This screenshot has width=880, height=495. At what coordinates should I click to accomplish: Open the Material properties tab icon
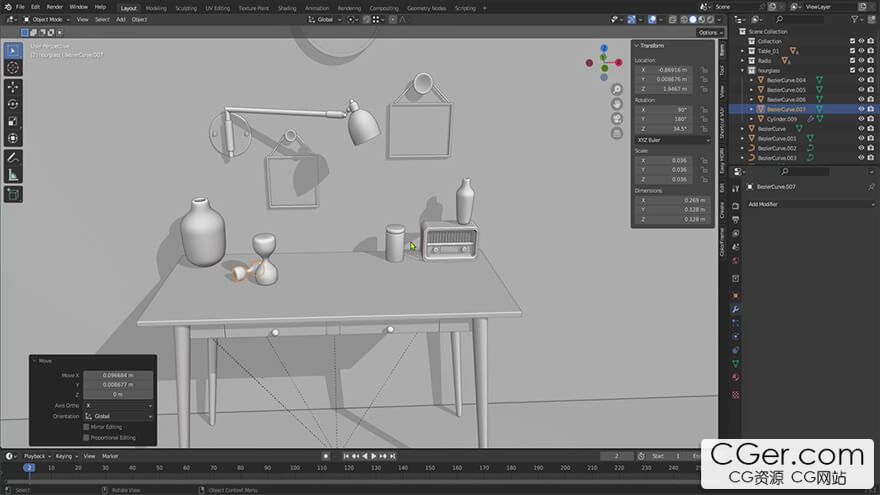click(736, 378)
